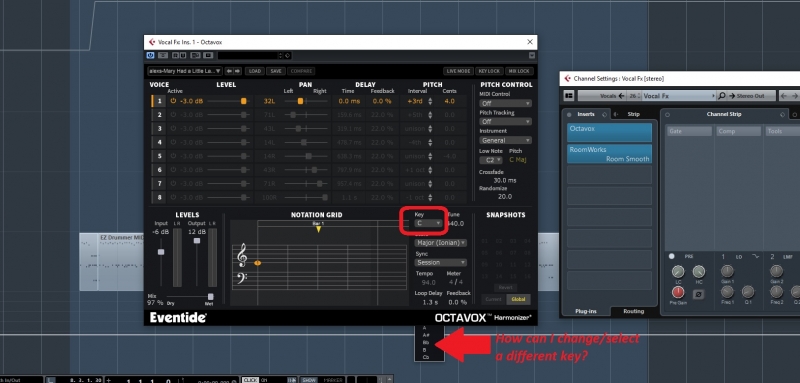Screen dimensions: 800x383
Task: Click the Crossfade 30.0 ms value
Action: tap(505, 180)
